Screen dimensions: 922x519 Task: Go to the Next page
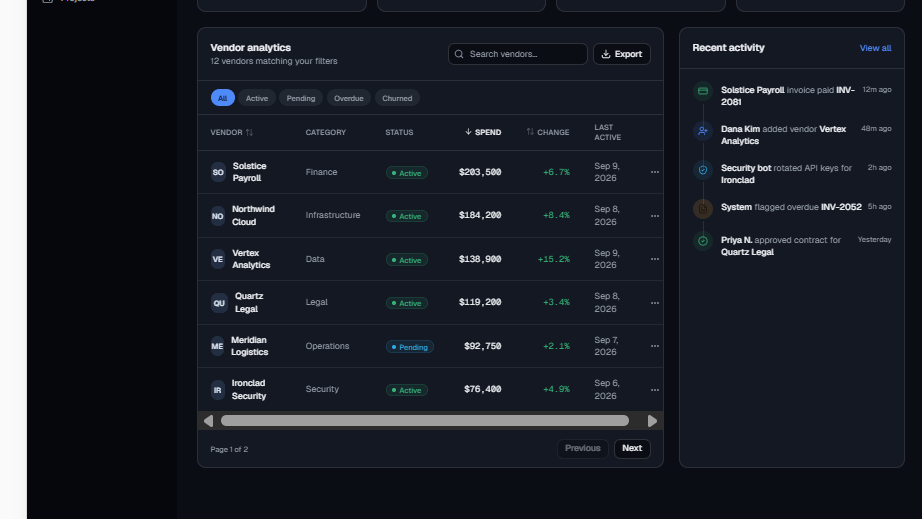(x=632, y=448)
